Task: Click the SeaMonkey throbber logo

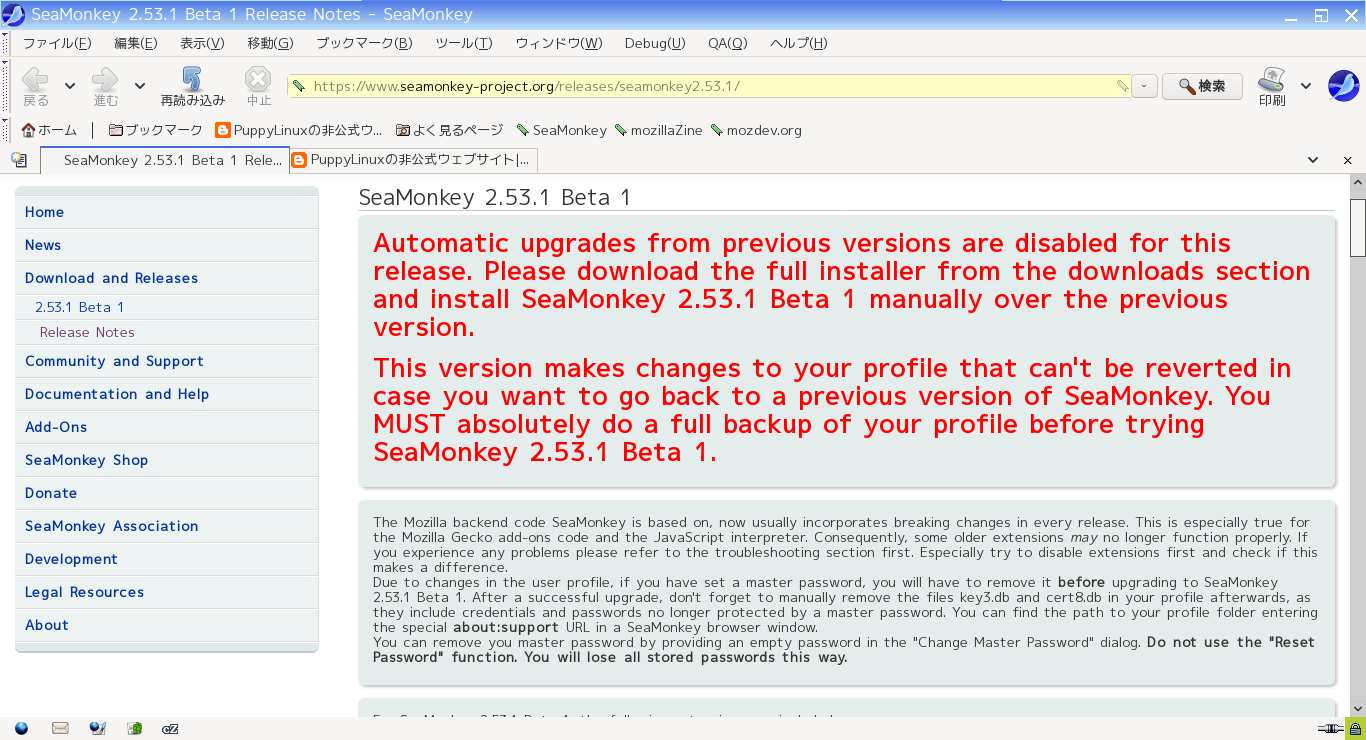Action: (x=1343, y=86)
